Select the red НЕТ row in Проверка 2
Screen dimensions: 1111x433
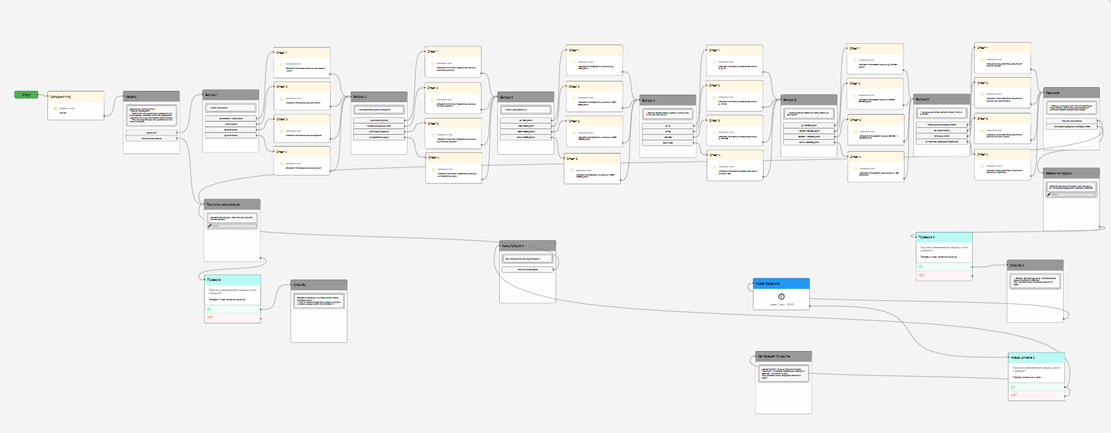click(943, 276)
